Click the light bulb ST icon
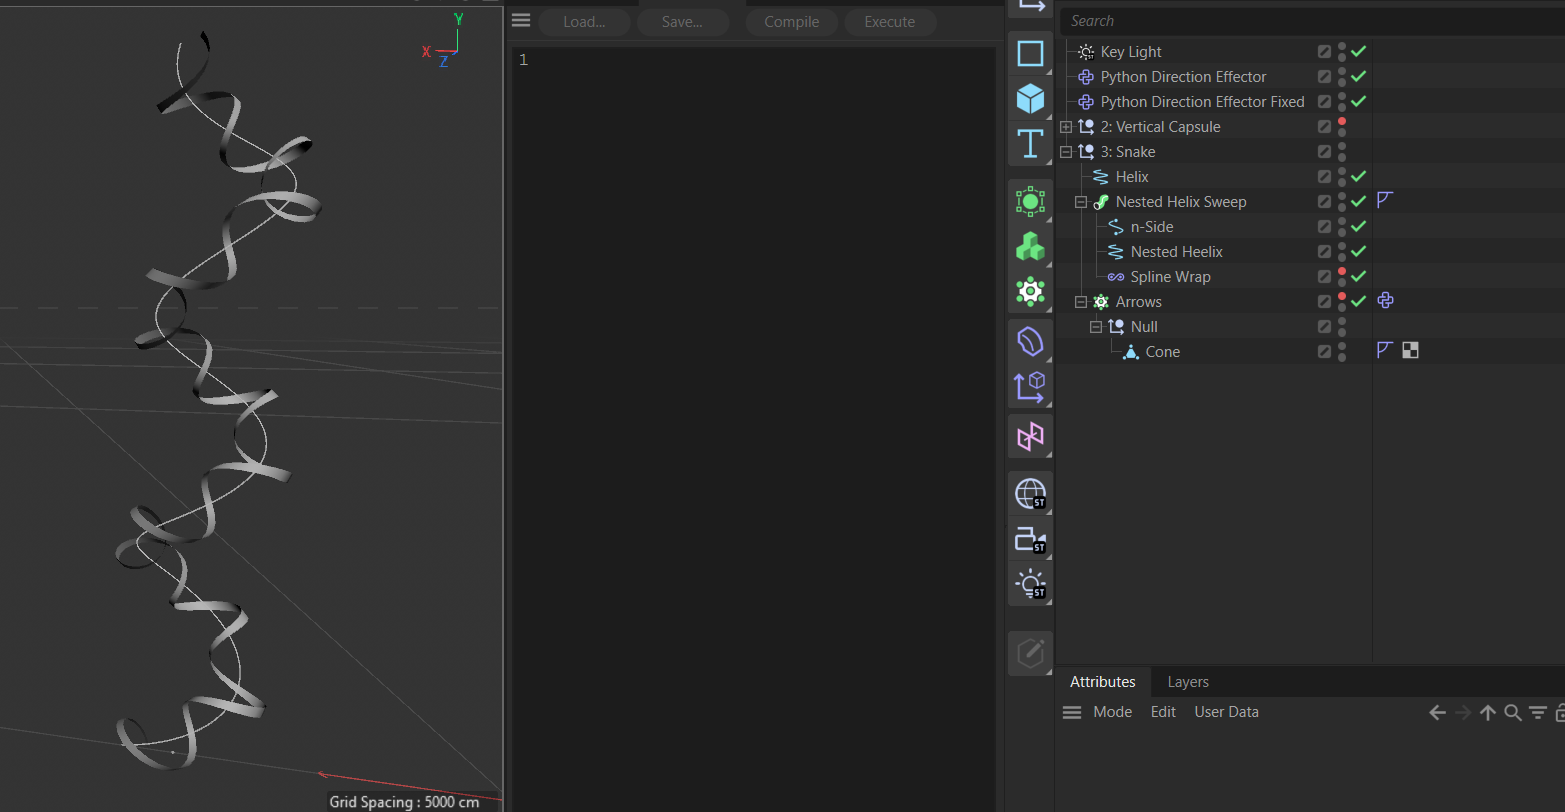 tap(1030, 584)
